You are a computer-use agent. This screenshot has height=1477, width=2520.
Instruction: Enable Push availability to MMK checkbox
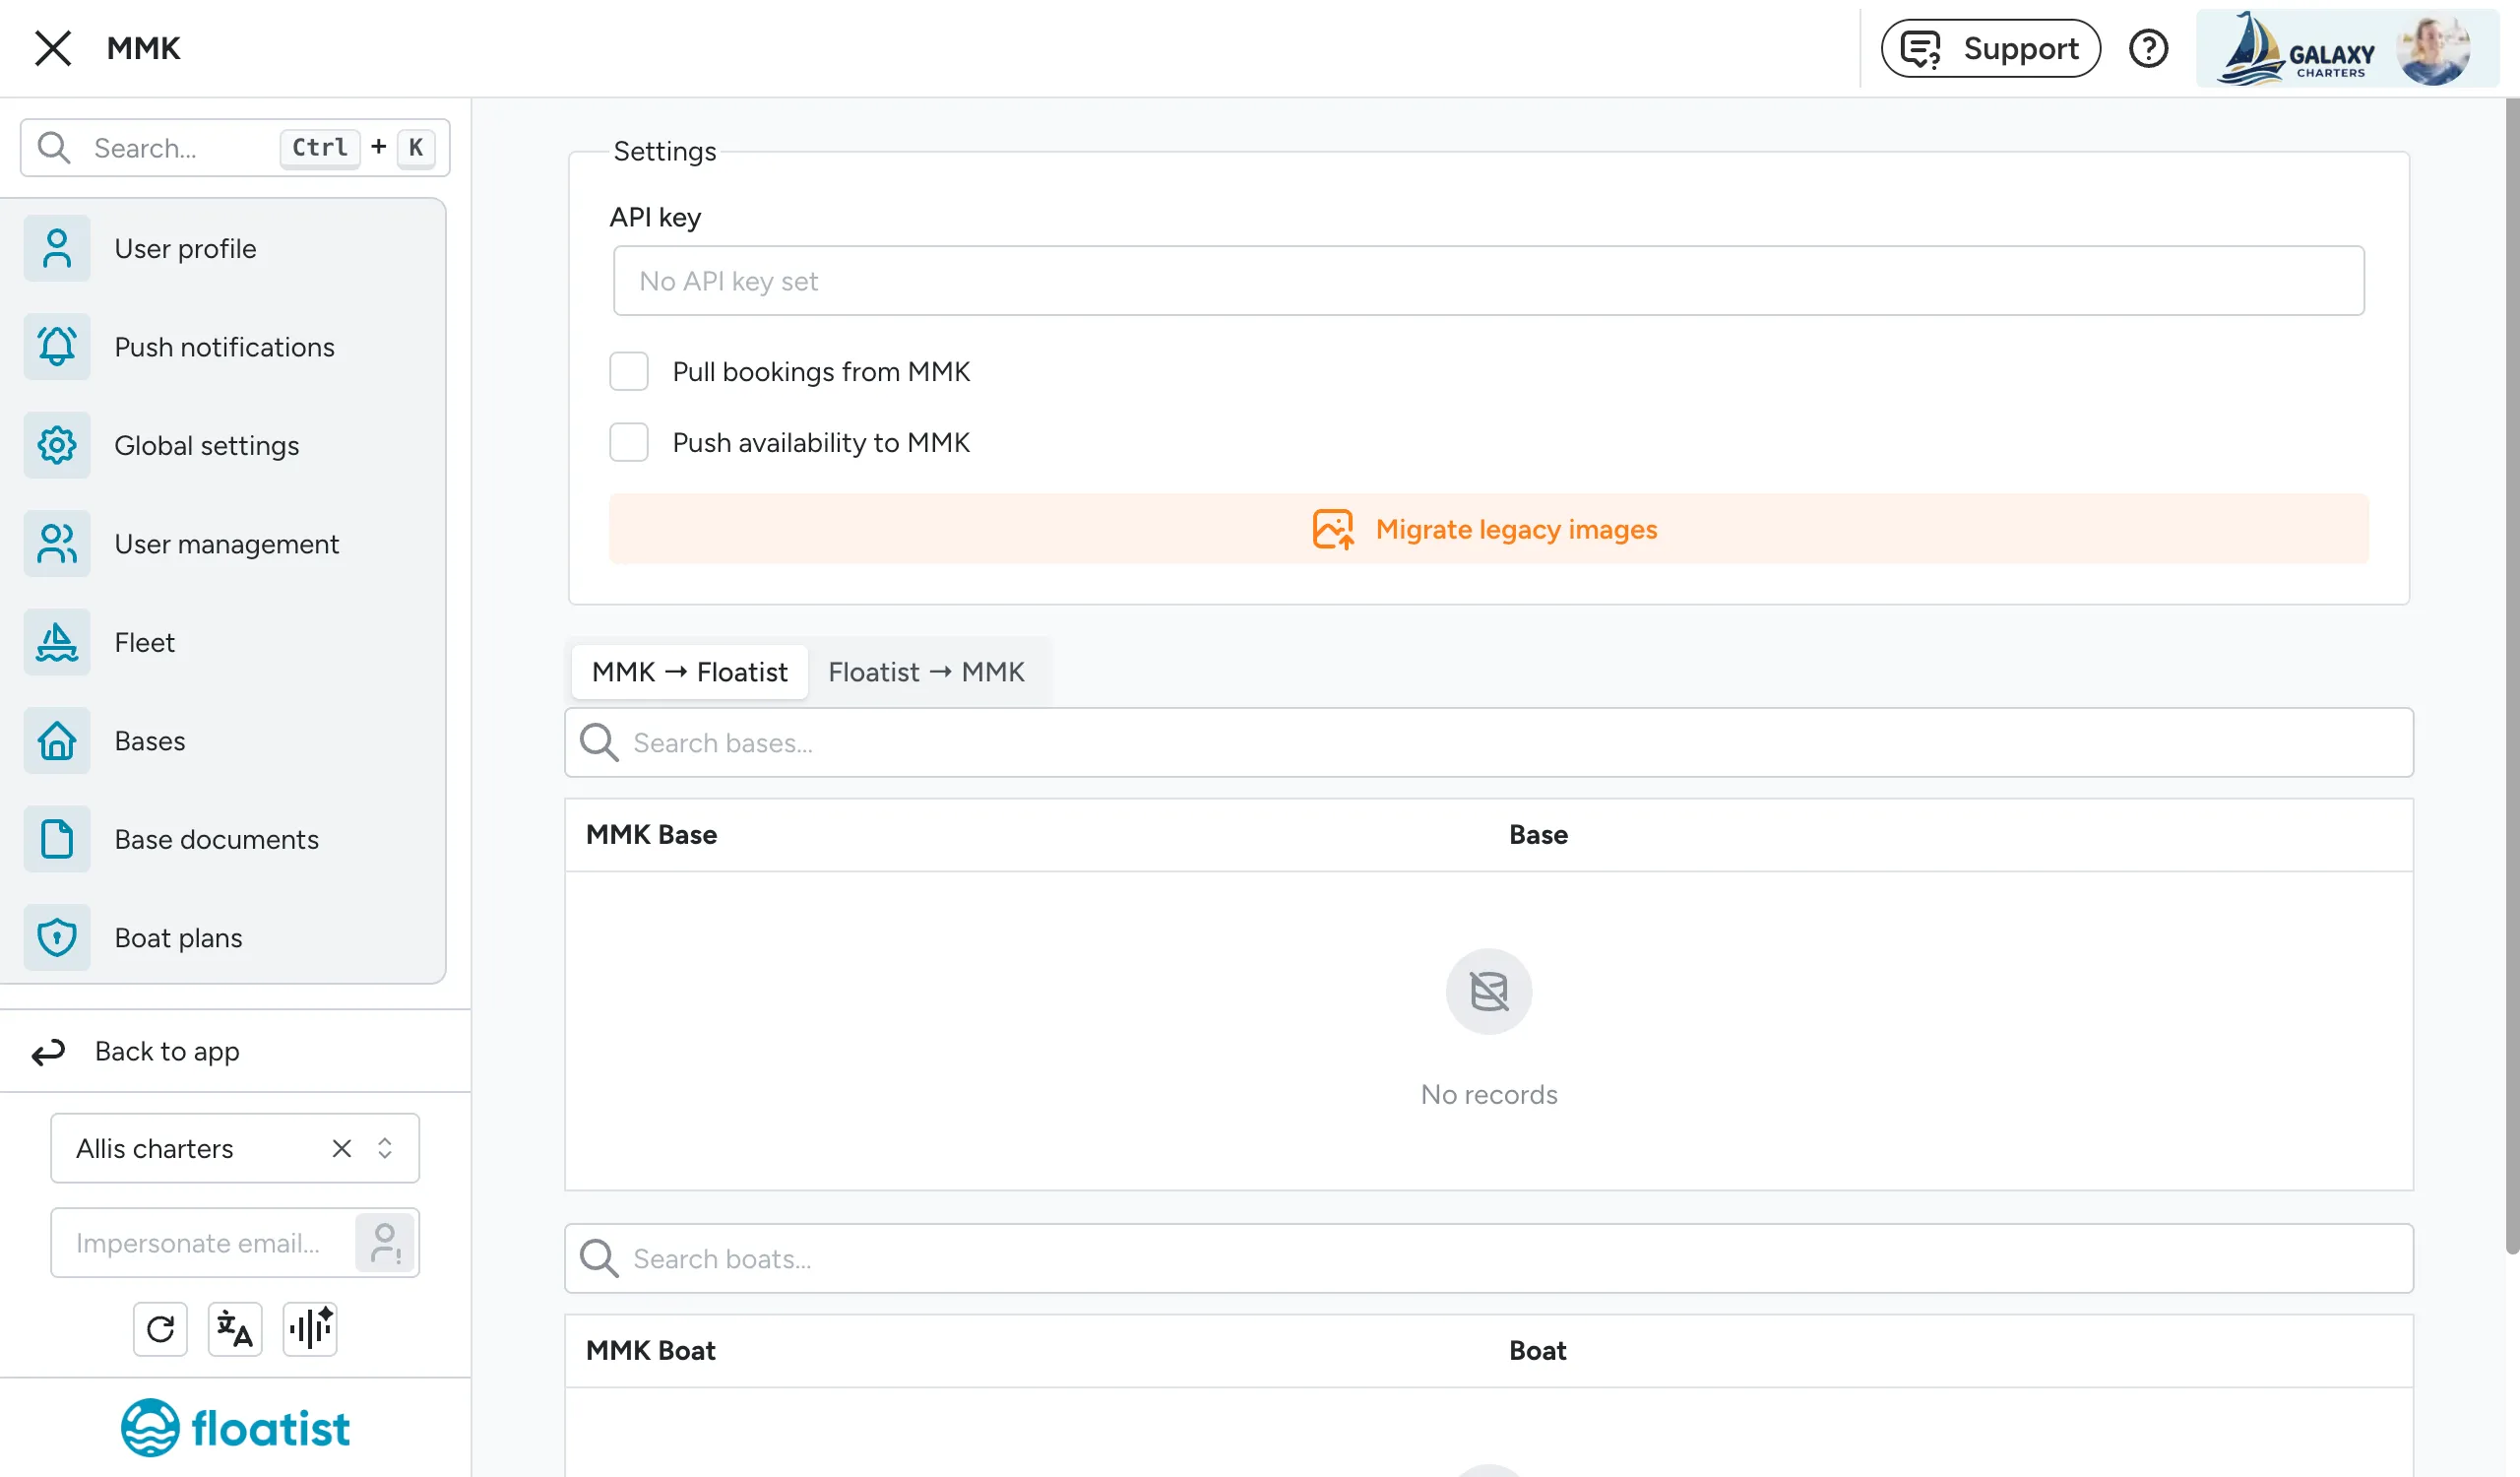[629, 442]
